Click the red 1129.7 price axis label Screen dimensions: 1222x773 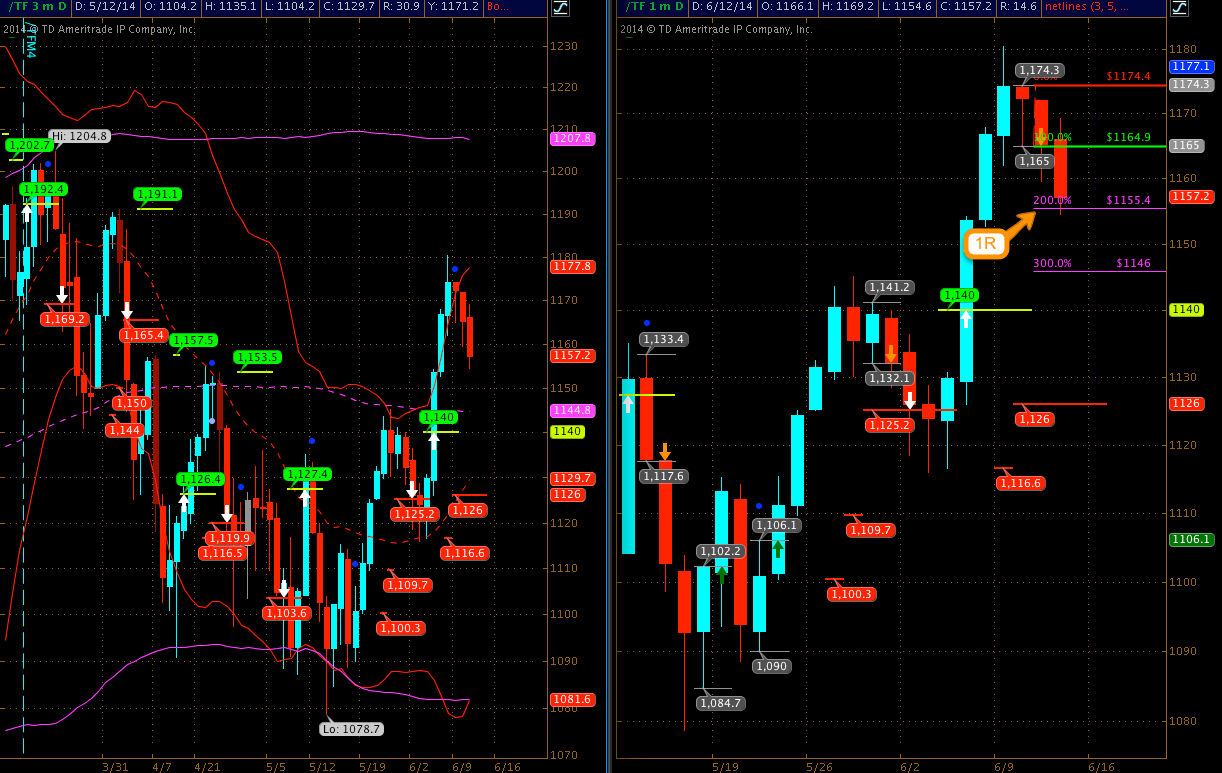point(572,479)
